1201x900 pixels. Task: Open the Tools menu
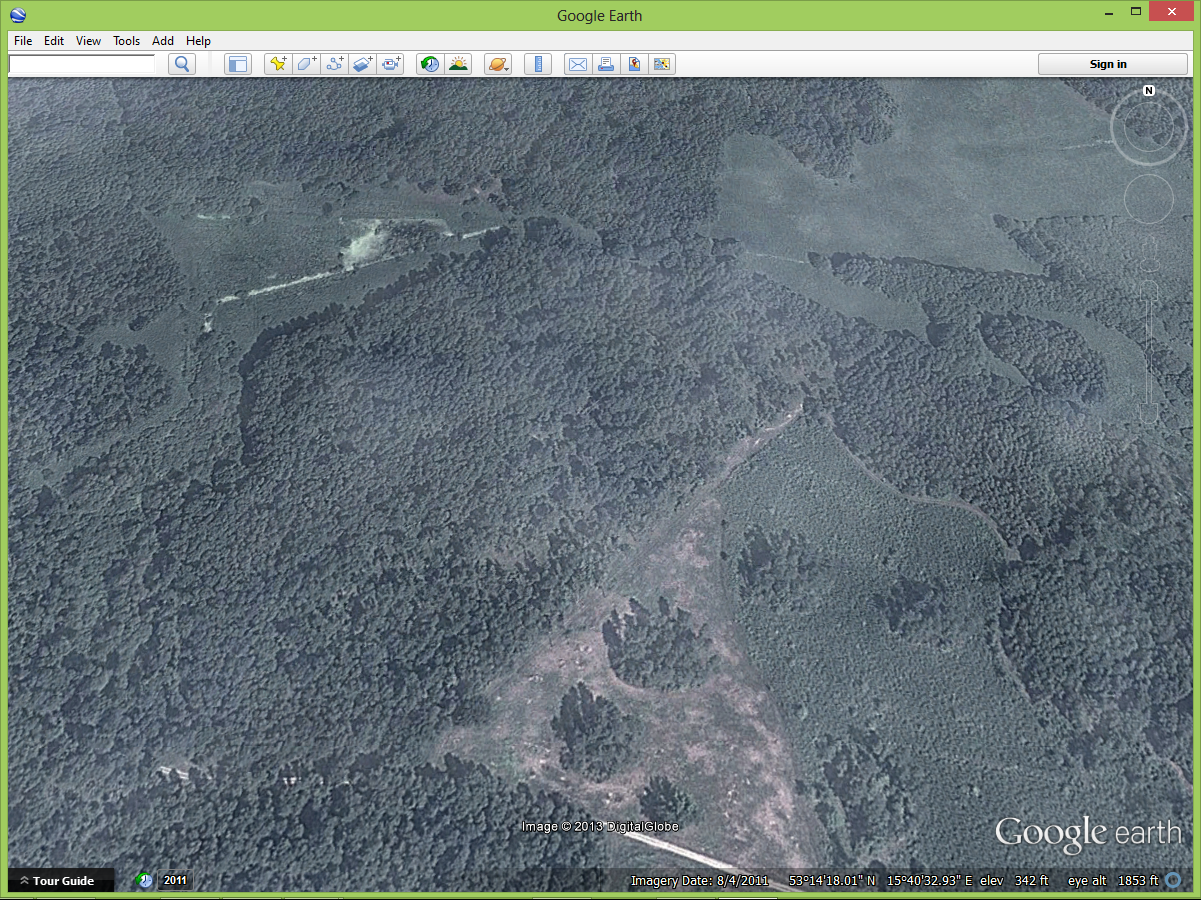126,41
